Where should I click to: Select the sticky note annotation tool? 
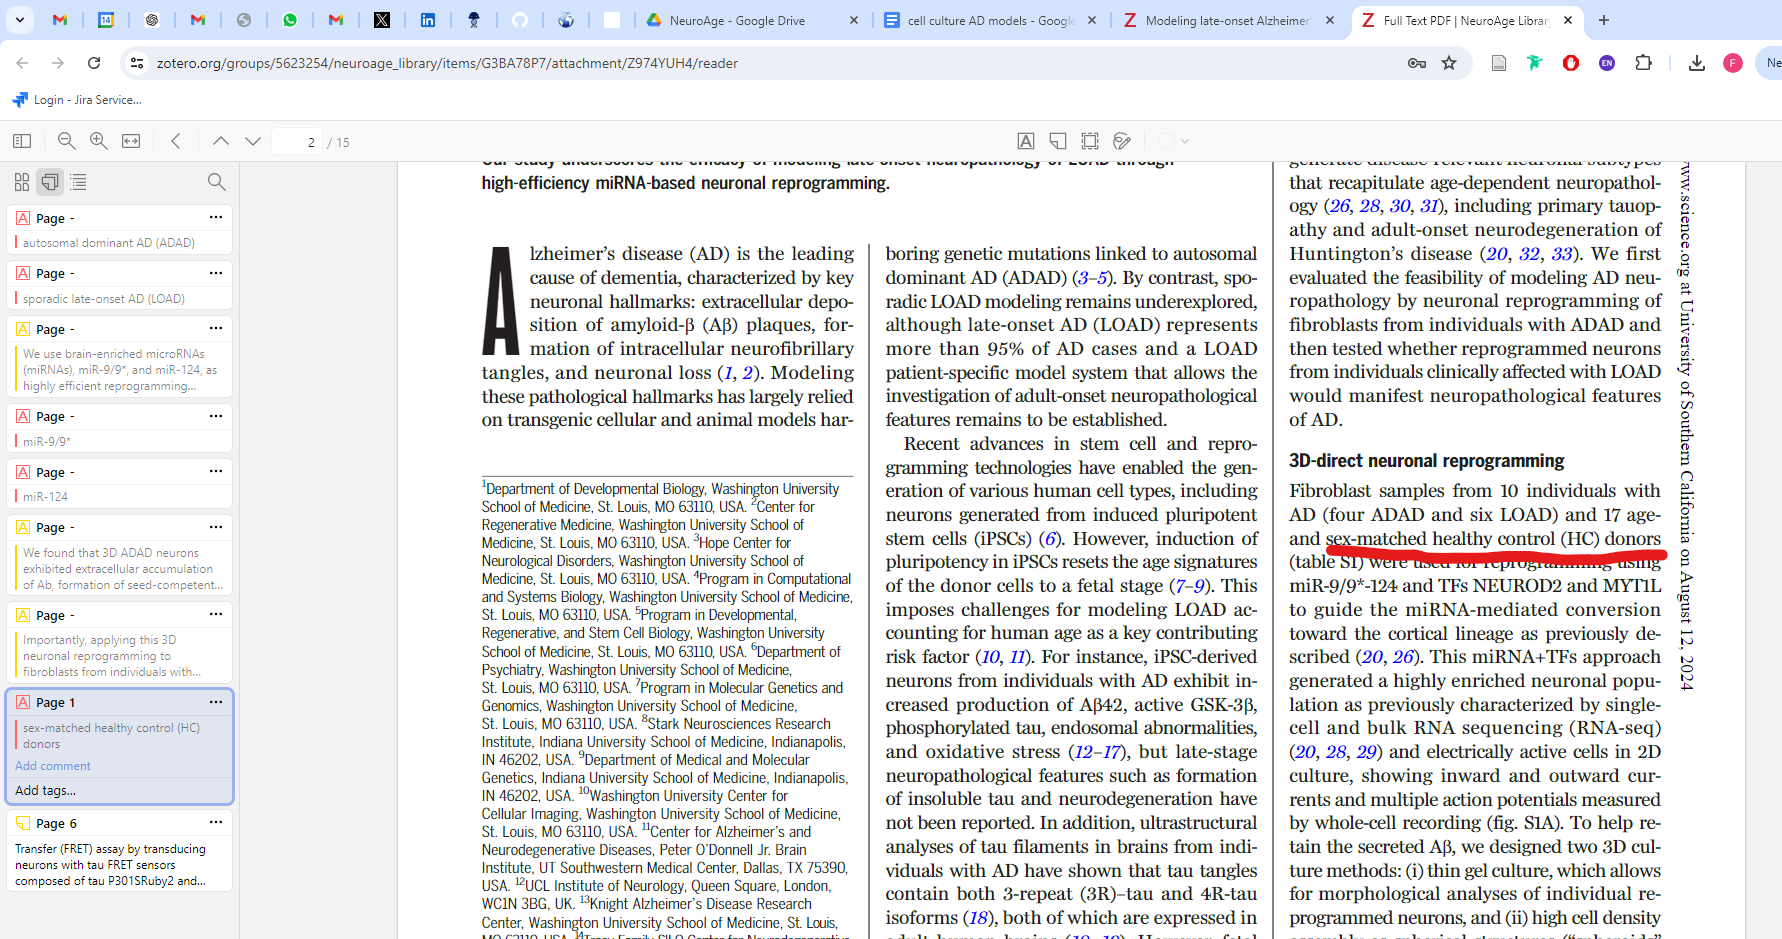point(1058,141)
